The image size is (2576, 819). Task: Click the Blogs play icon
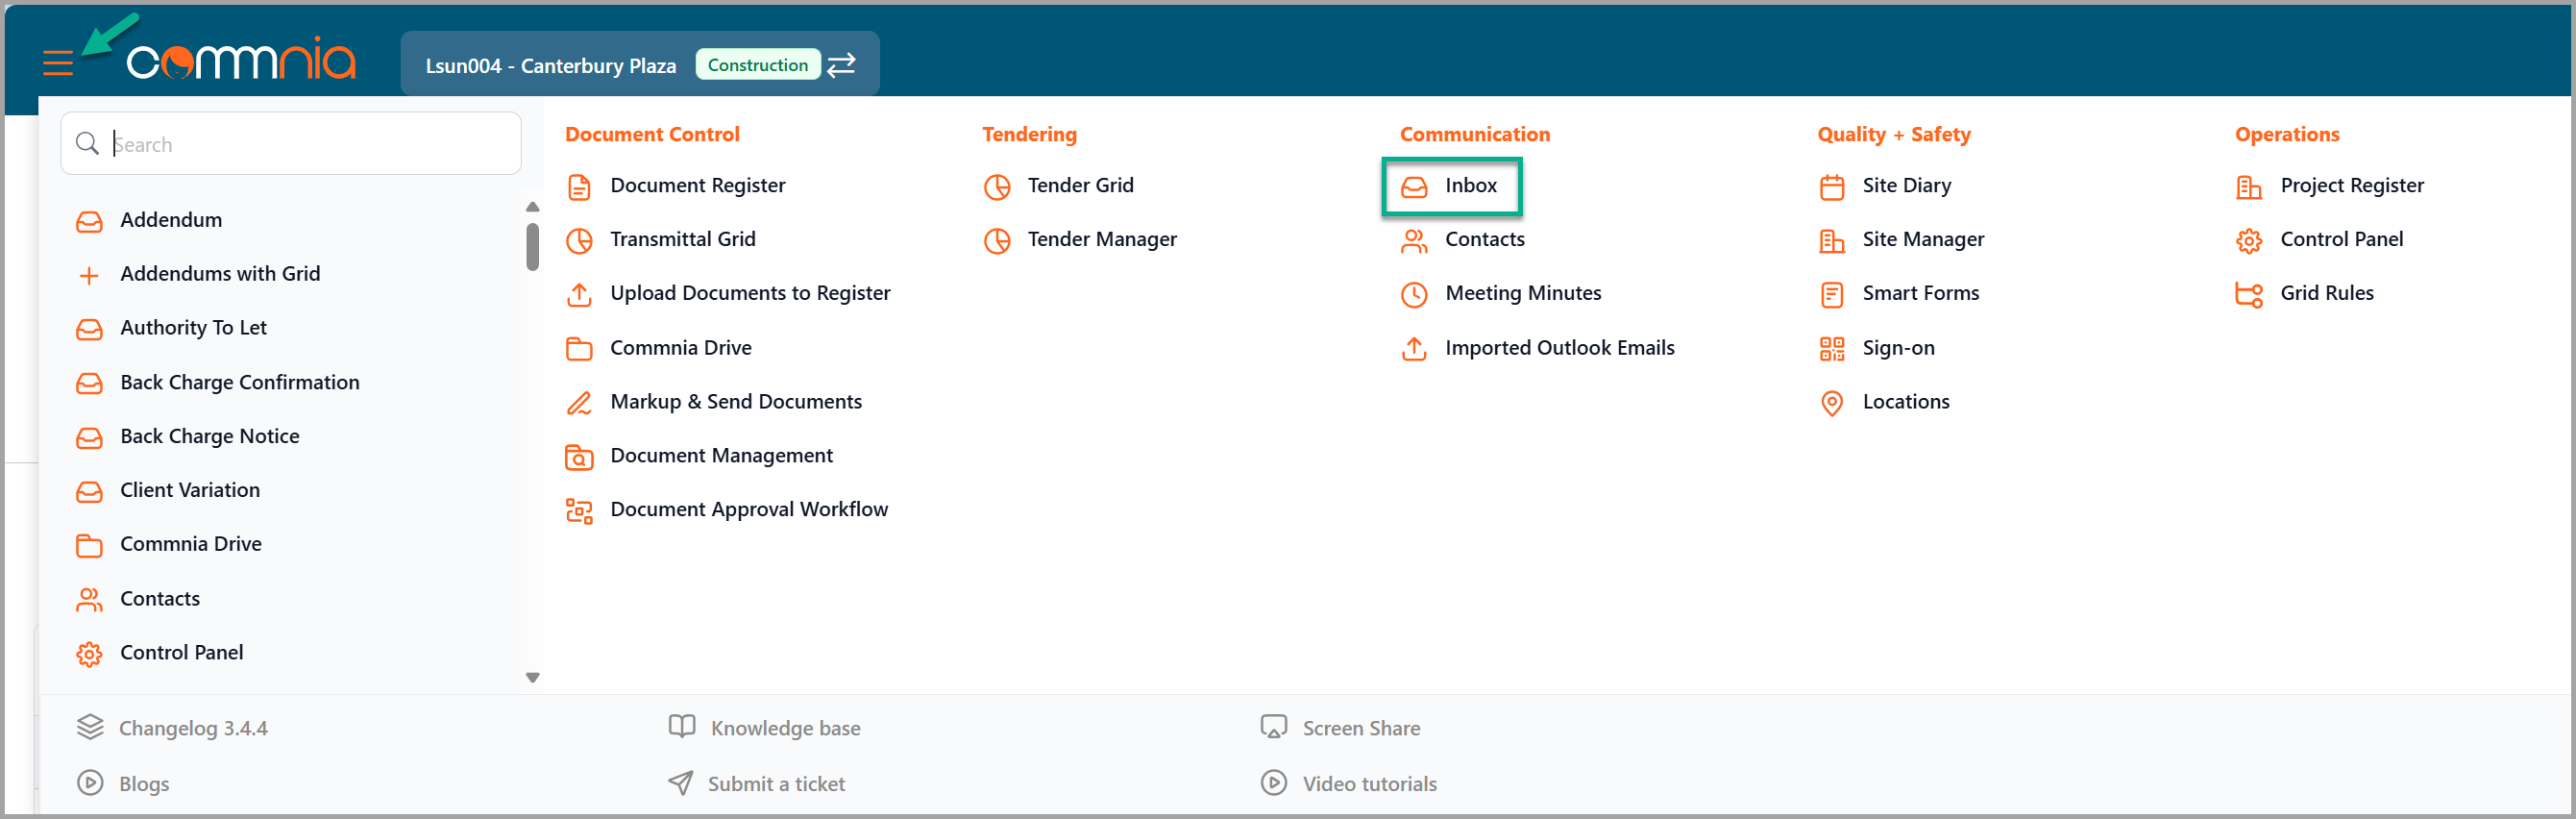point(90,783)
